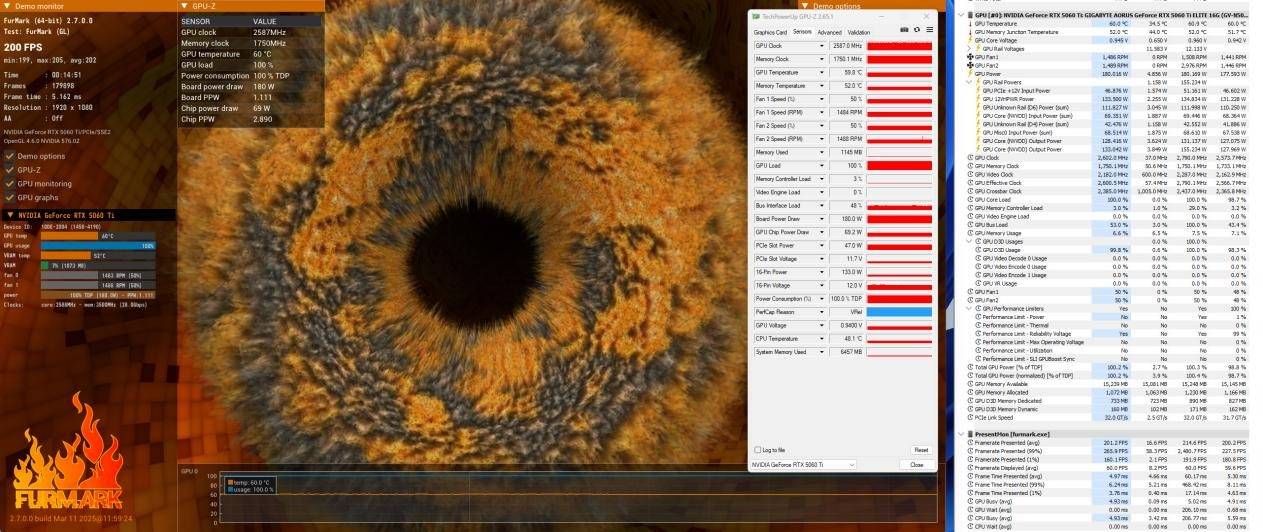1263x532 pixels.
Task: Click icon beside Performance Limit - Power
Action: 978,317
